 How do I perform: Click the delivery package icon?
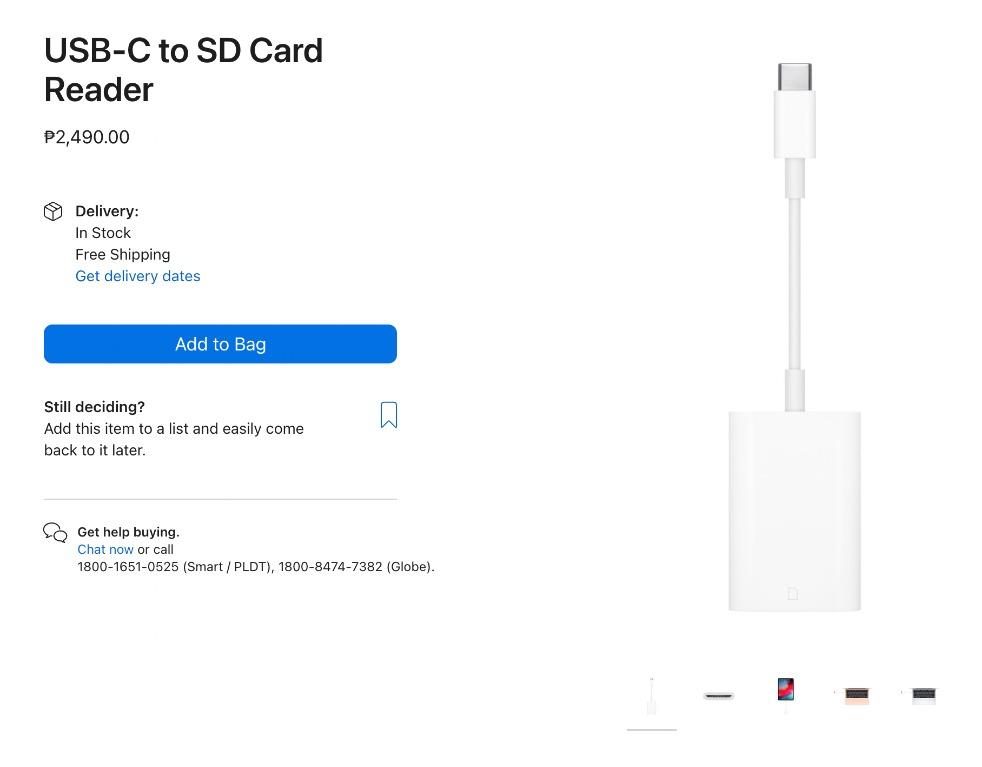(x=53, y=211)
